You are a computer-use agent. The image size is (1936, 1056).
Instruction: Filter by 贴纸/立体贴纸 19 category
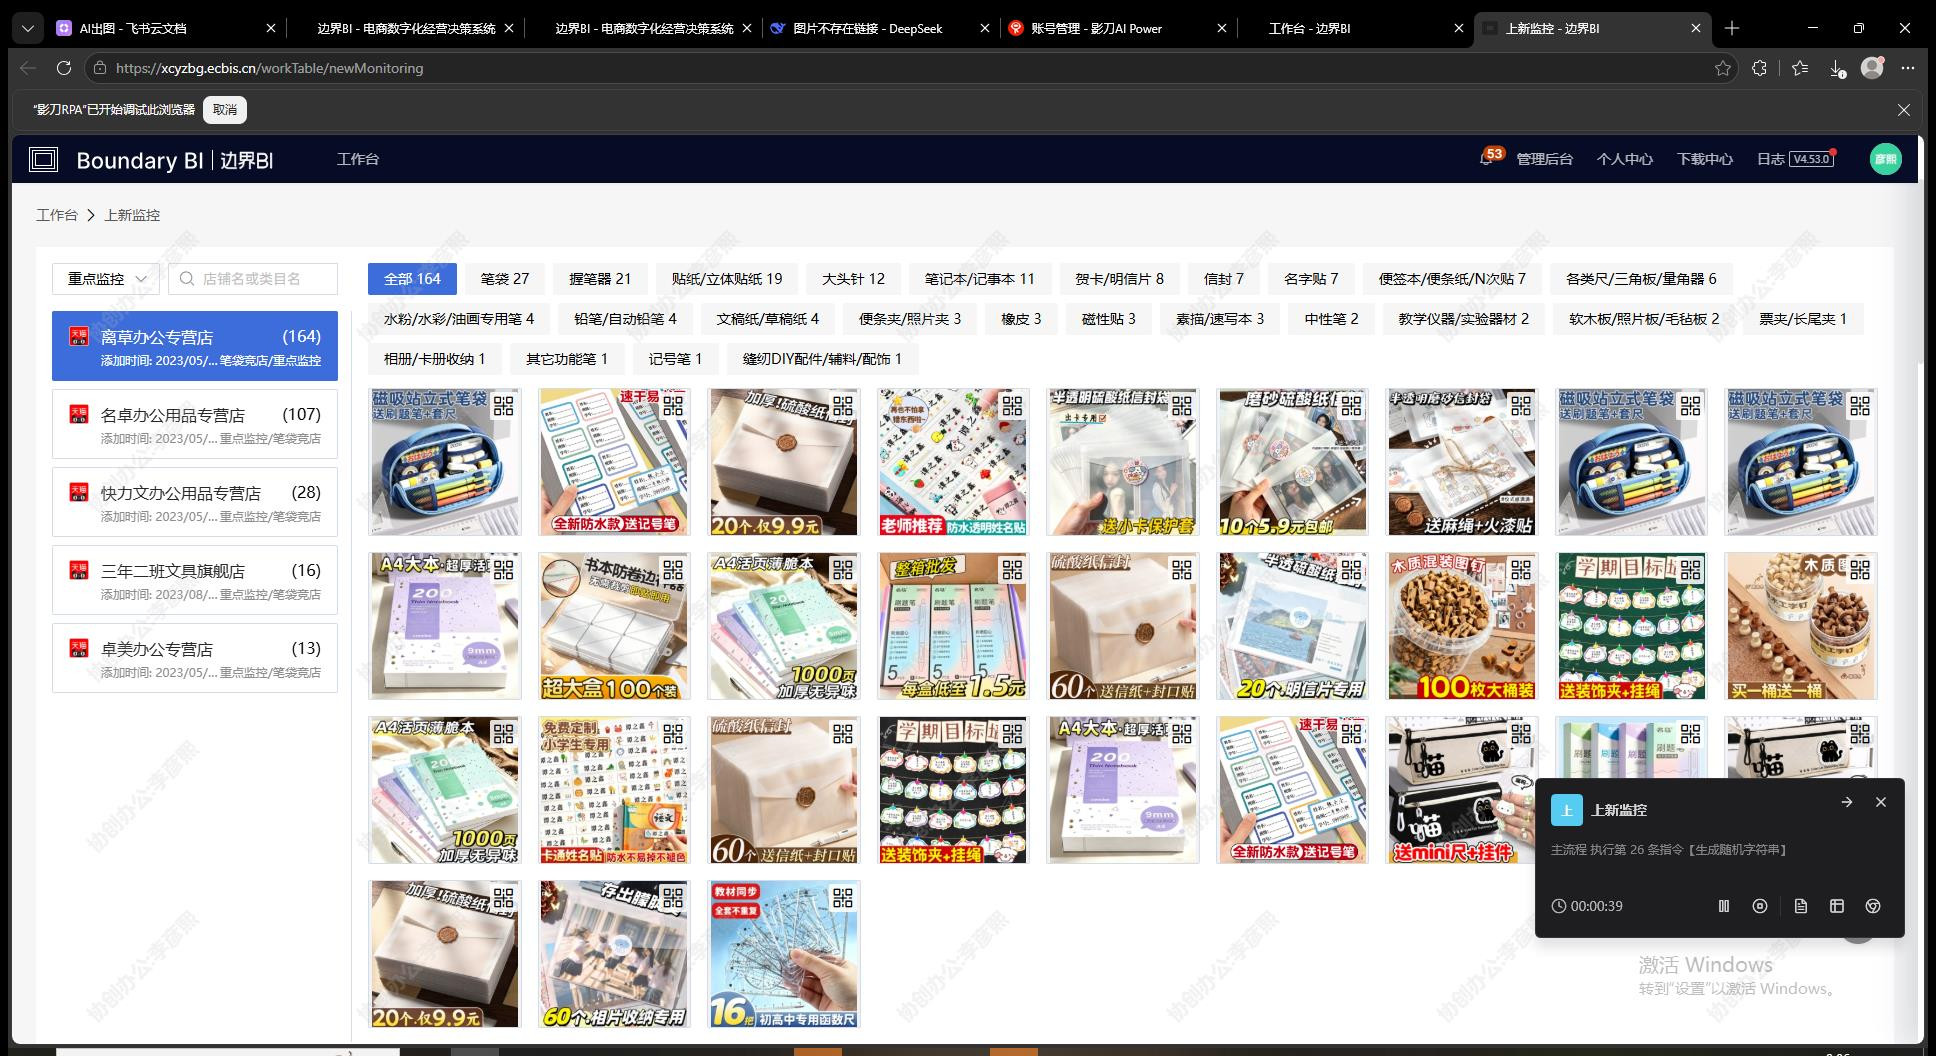(727, 279)
